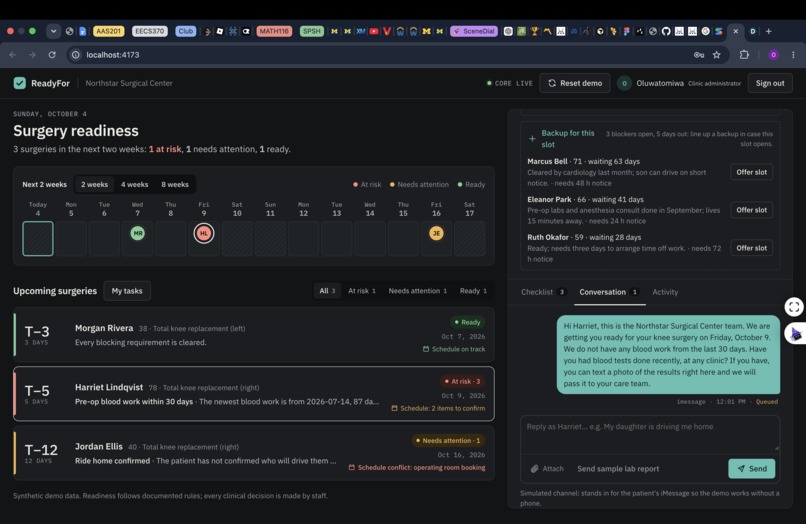Image resolution: width=806 pixels, height=524 pixels.
Task: Open the Conversation tab
Action: (609, 292)
